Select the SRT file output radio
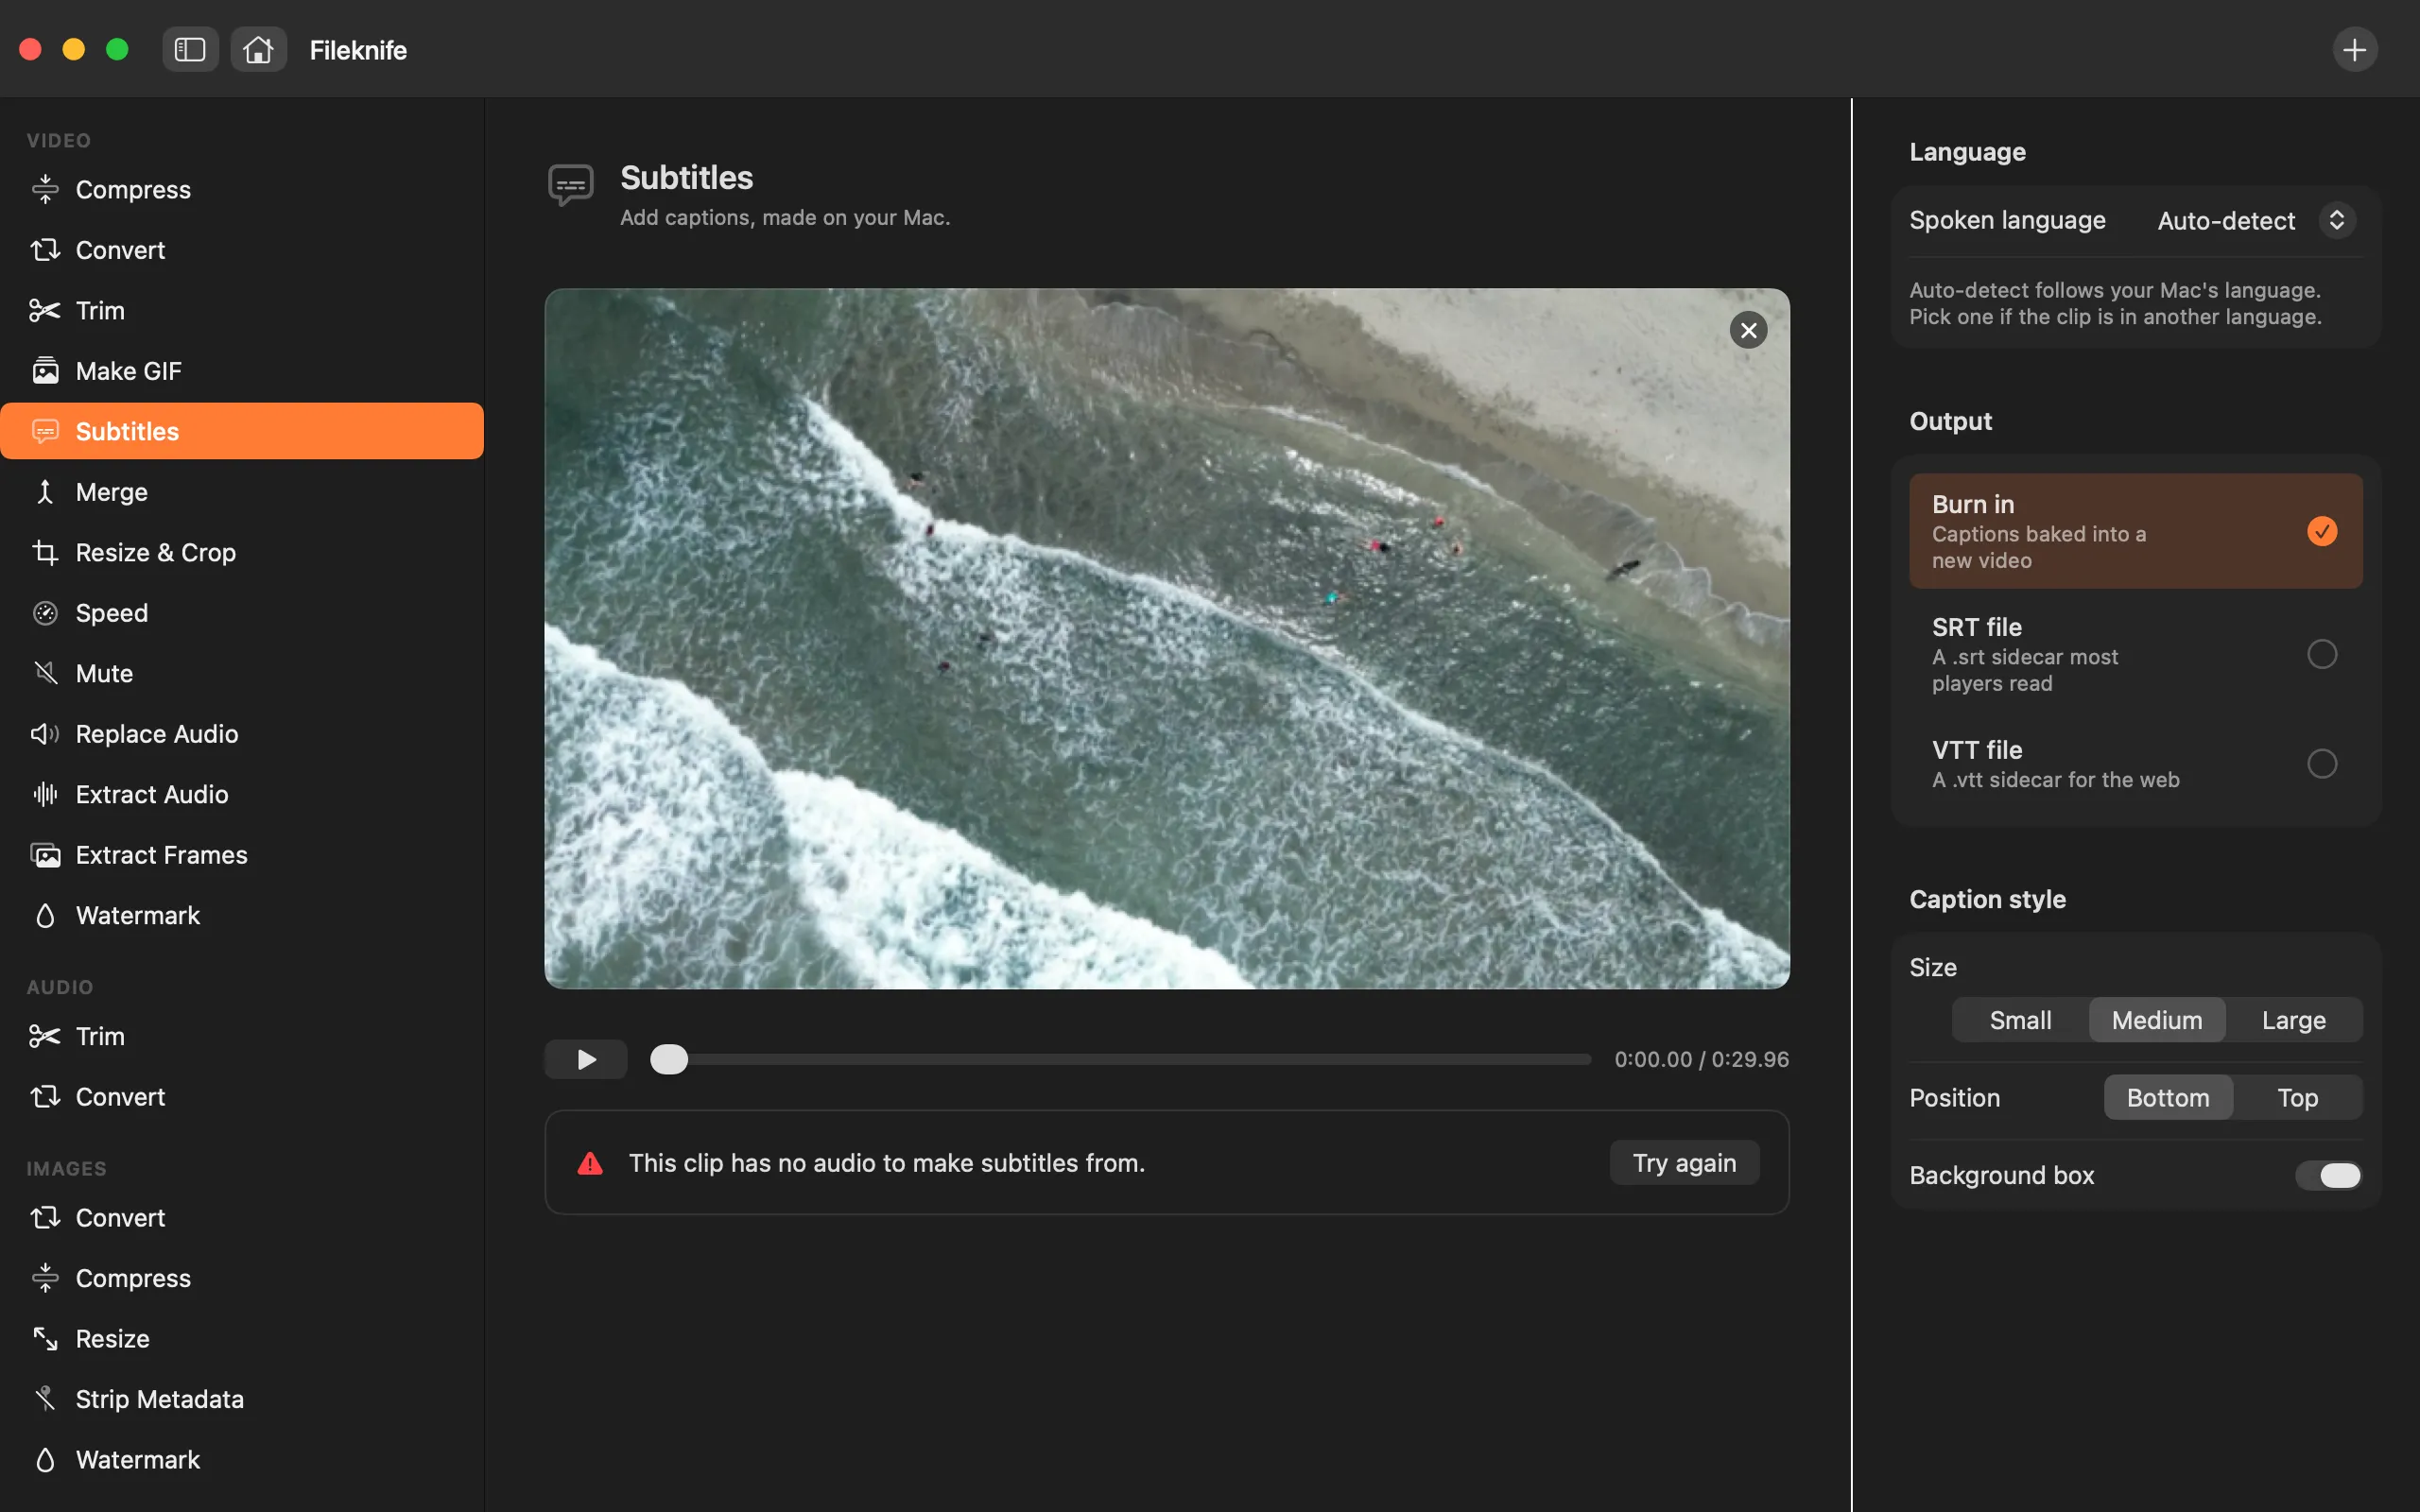The image size is (2420, 1512). 2321,654
